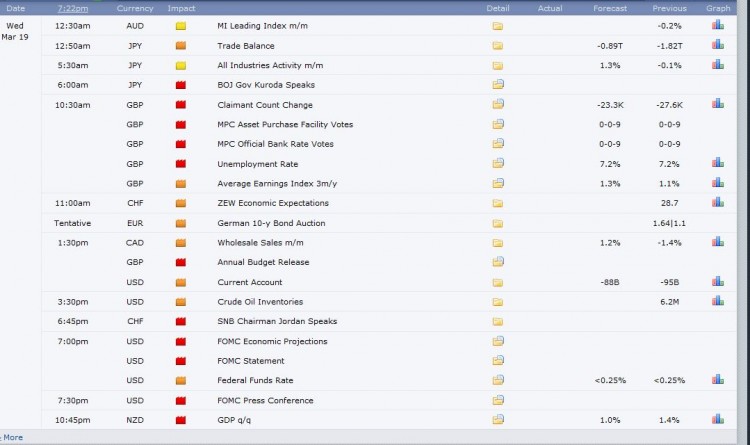Click the Currency column header
750x445 pixels.
[x=135, y=8]
